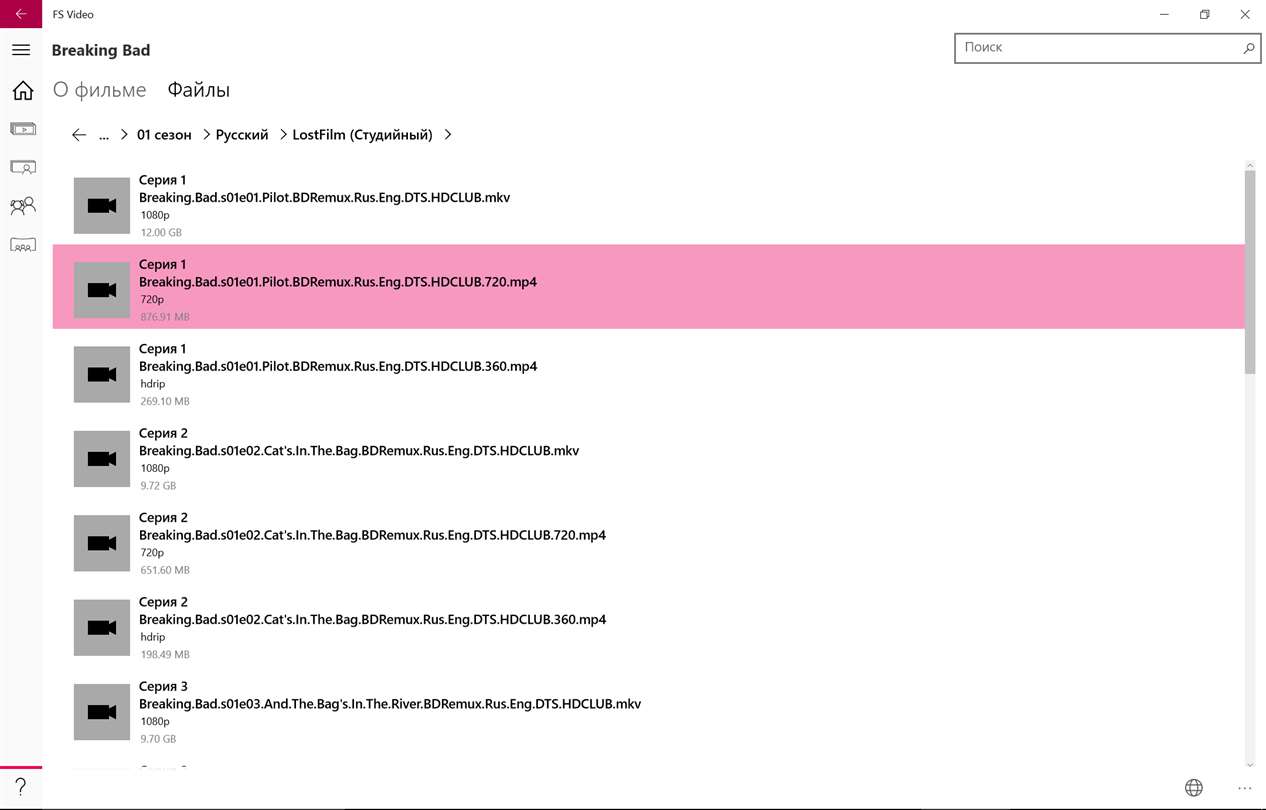Click thumbnail of Pilot 1080p mkv file

pos(102,206)
